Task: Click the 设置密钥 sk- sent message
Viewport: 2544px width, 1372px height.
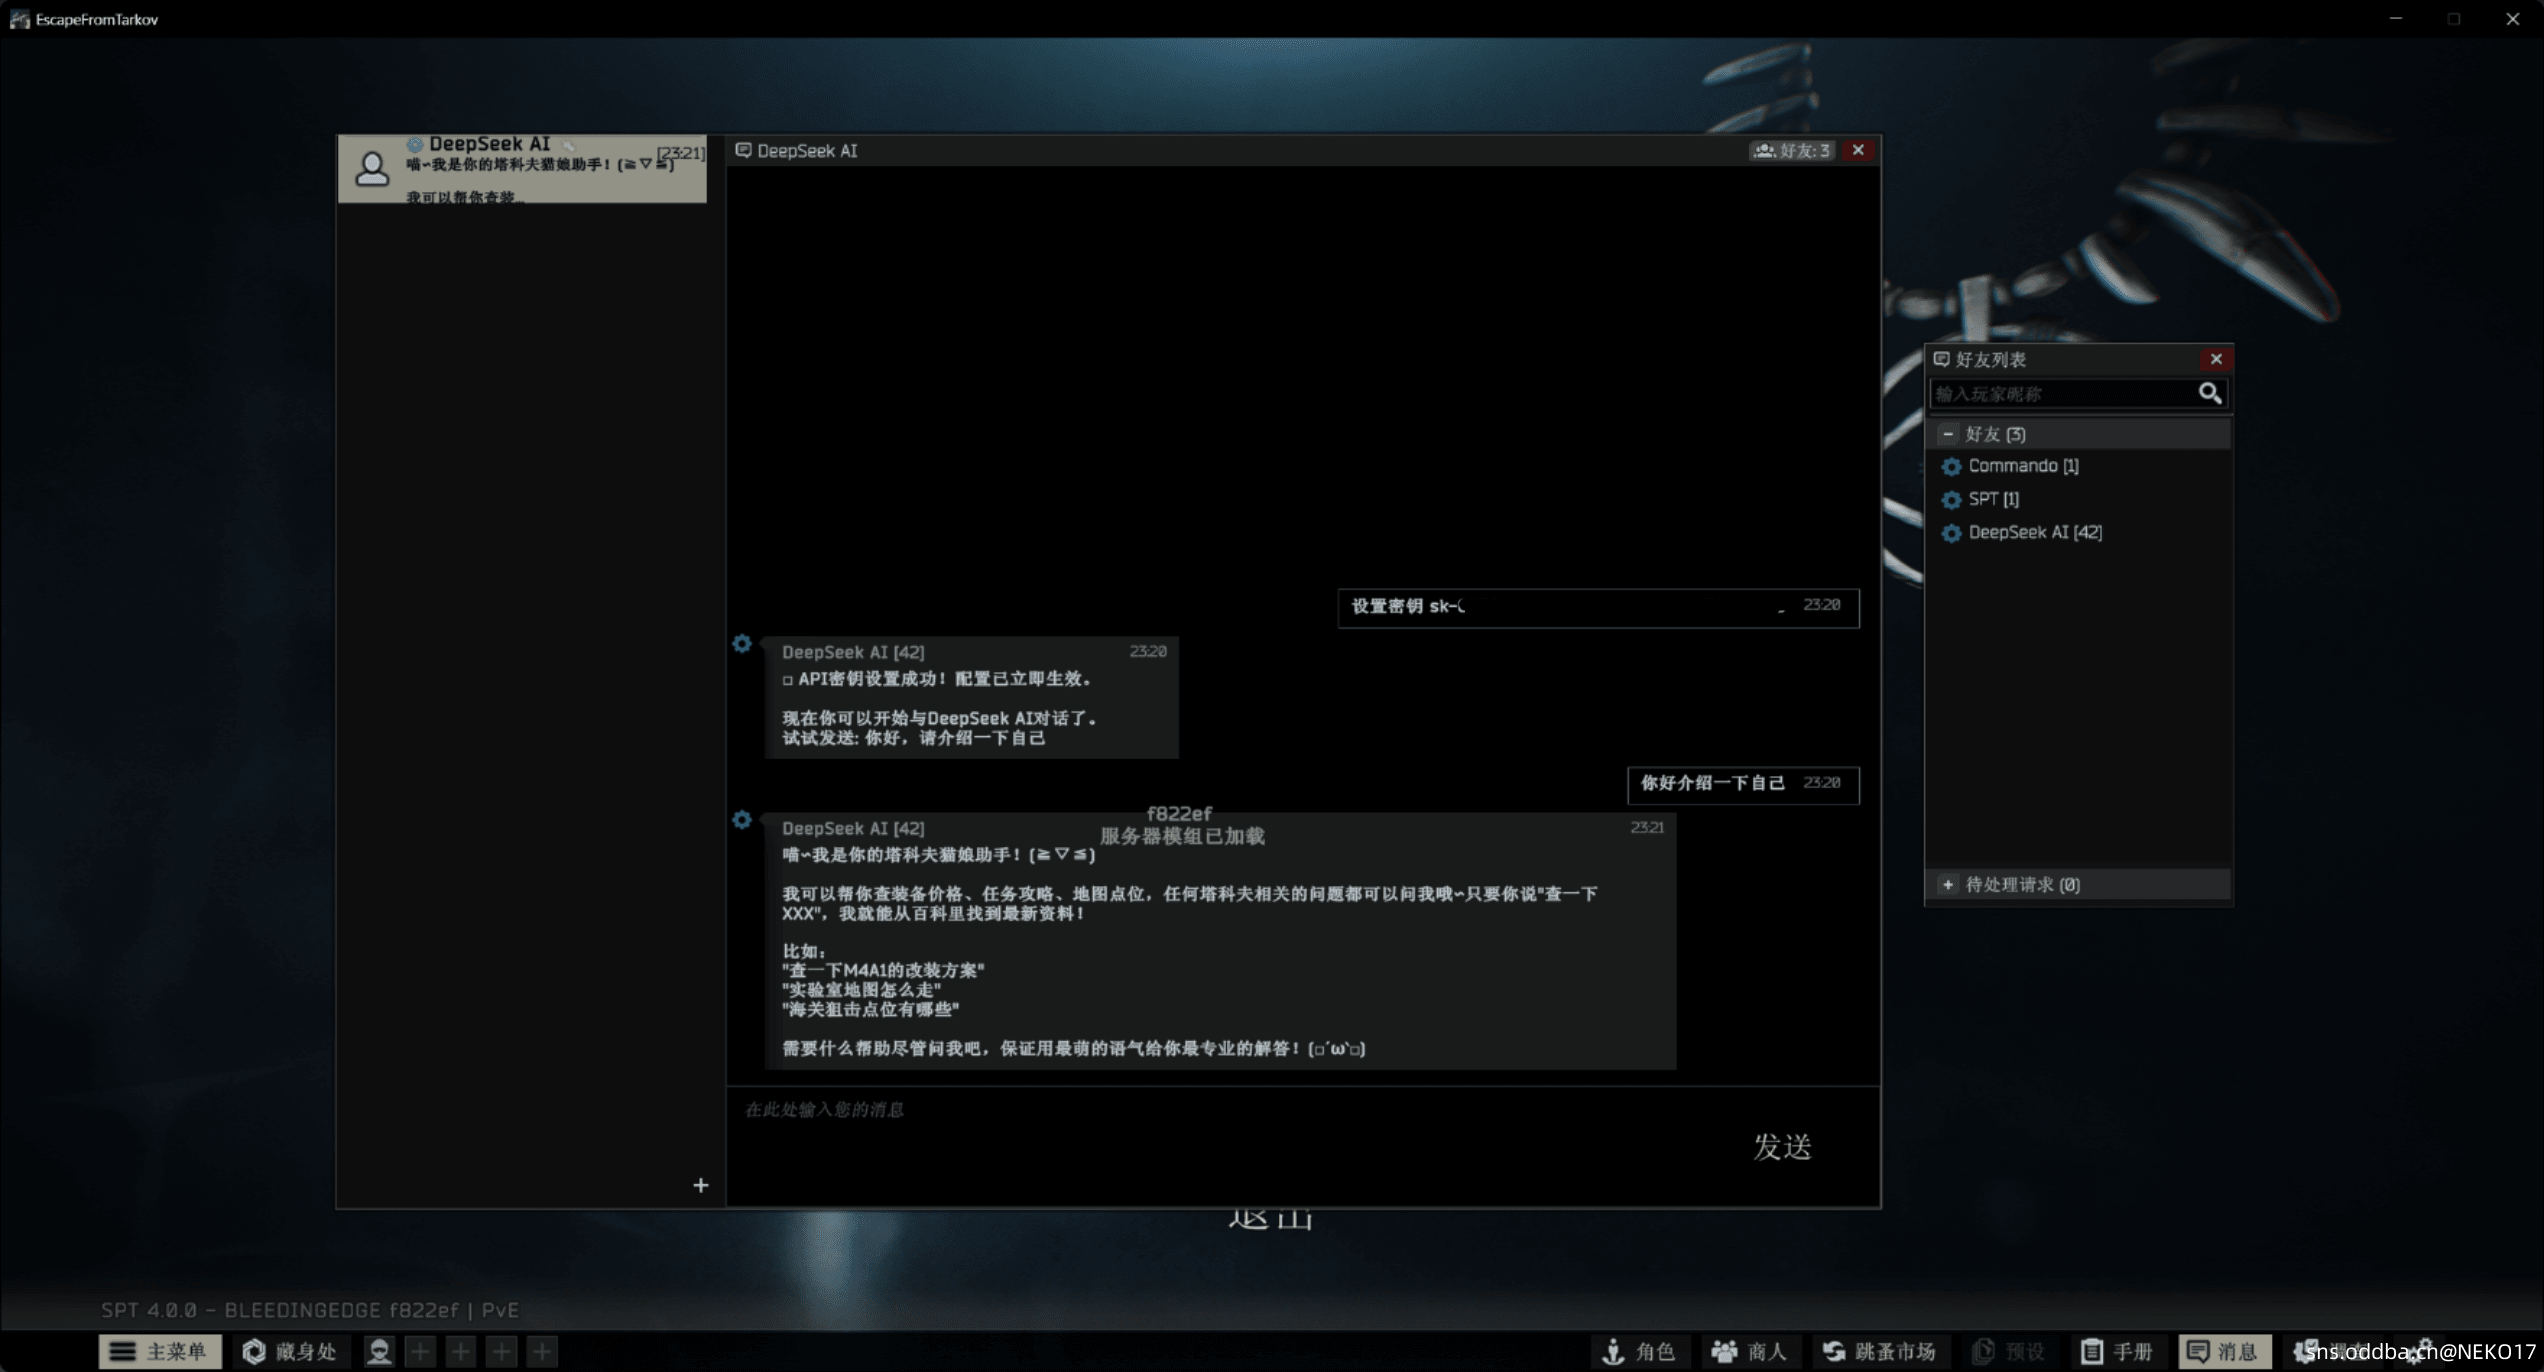Action: click(1598, 607)
